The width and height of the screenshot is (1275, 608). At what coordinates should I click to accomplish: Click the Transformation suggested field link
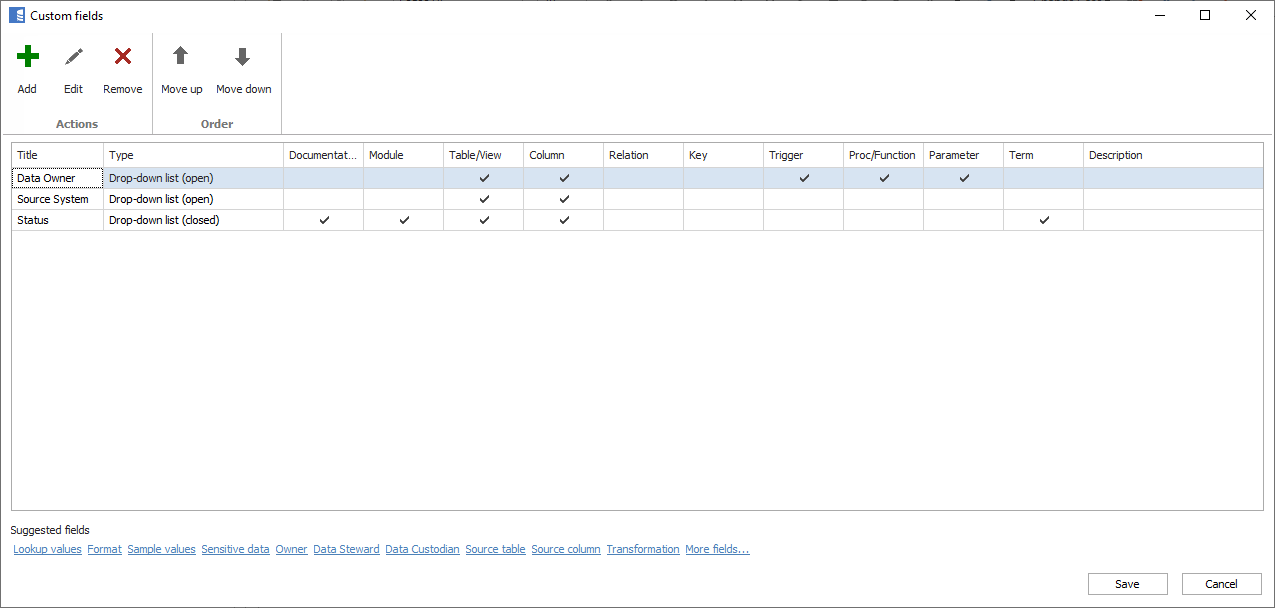642,549
